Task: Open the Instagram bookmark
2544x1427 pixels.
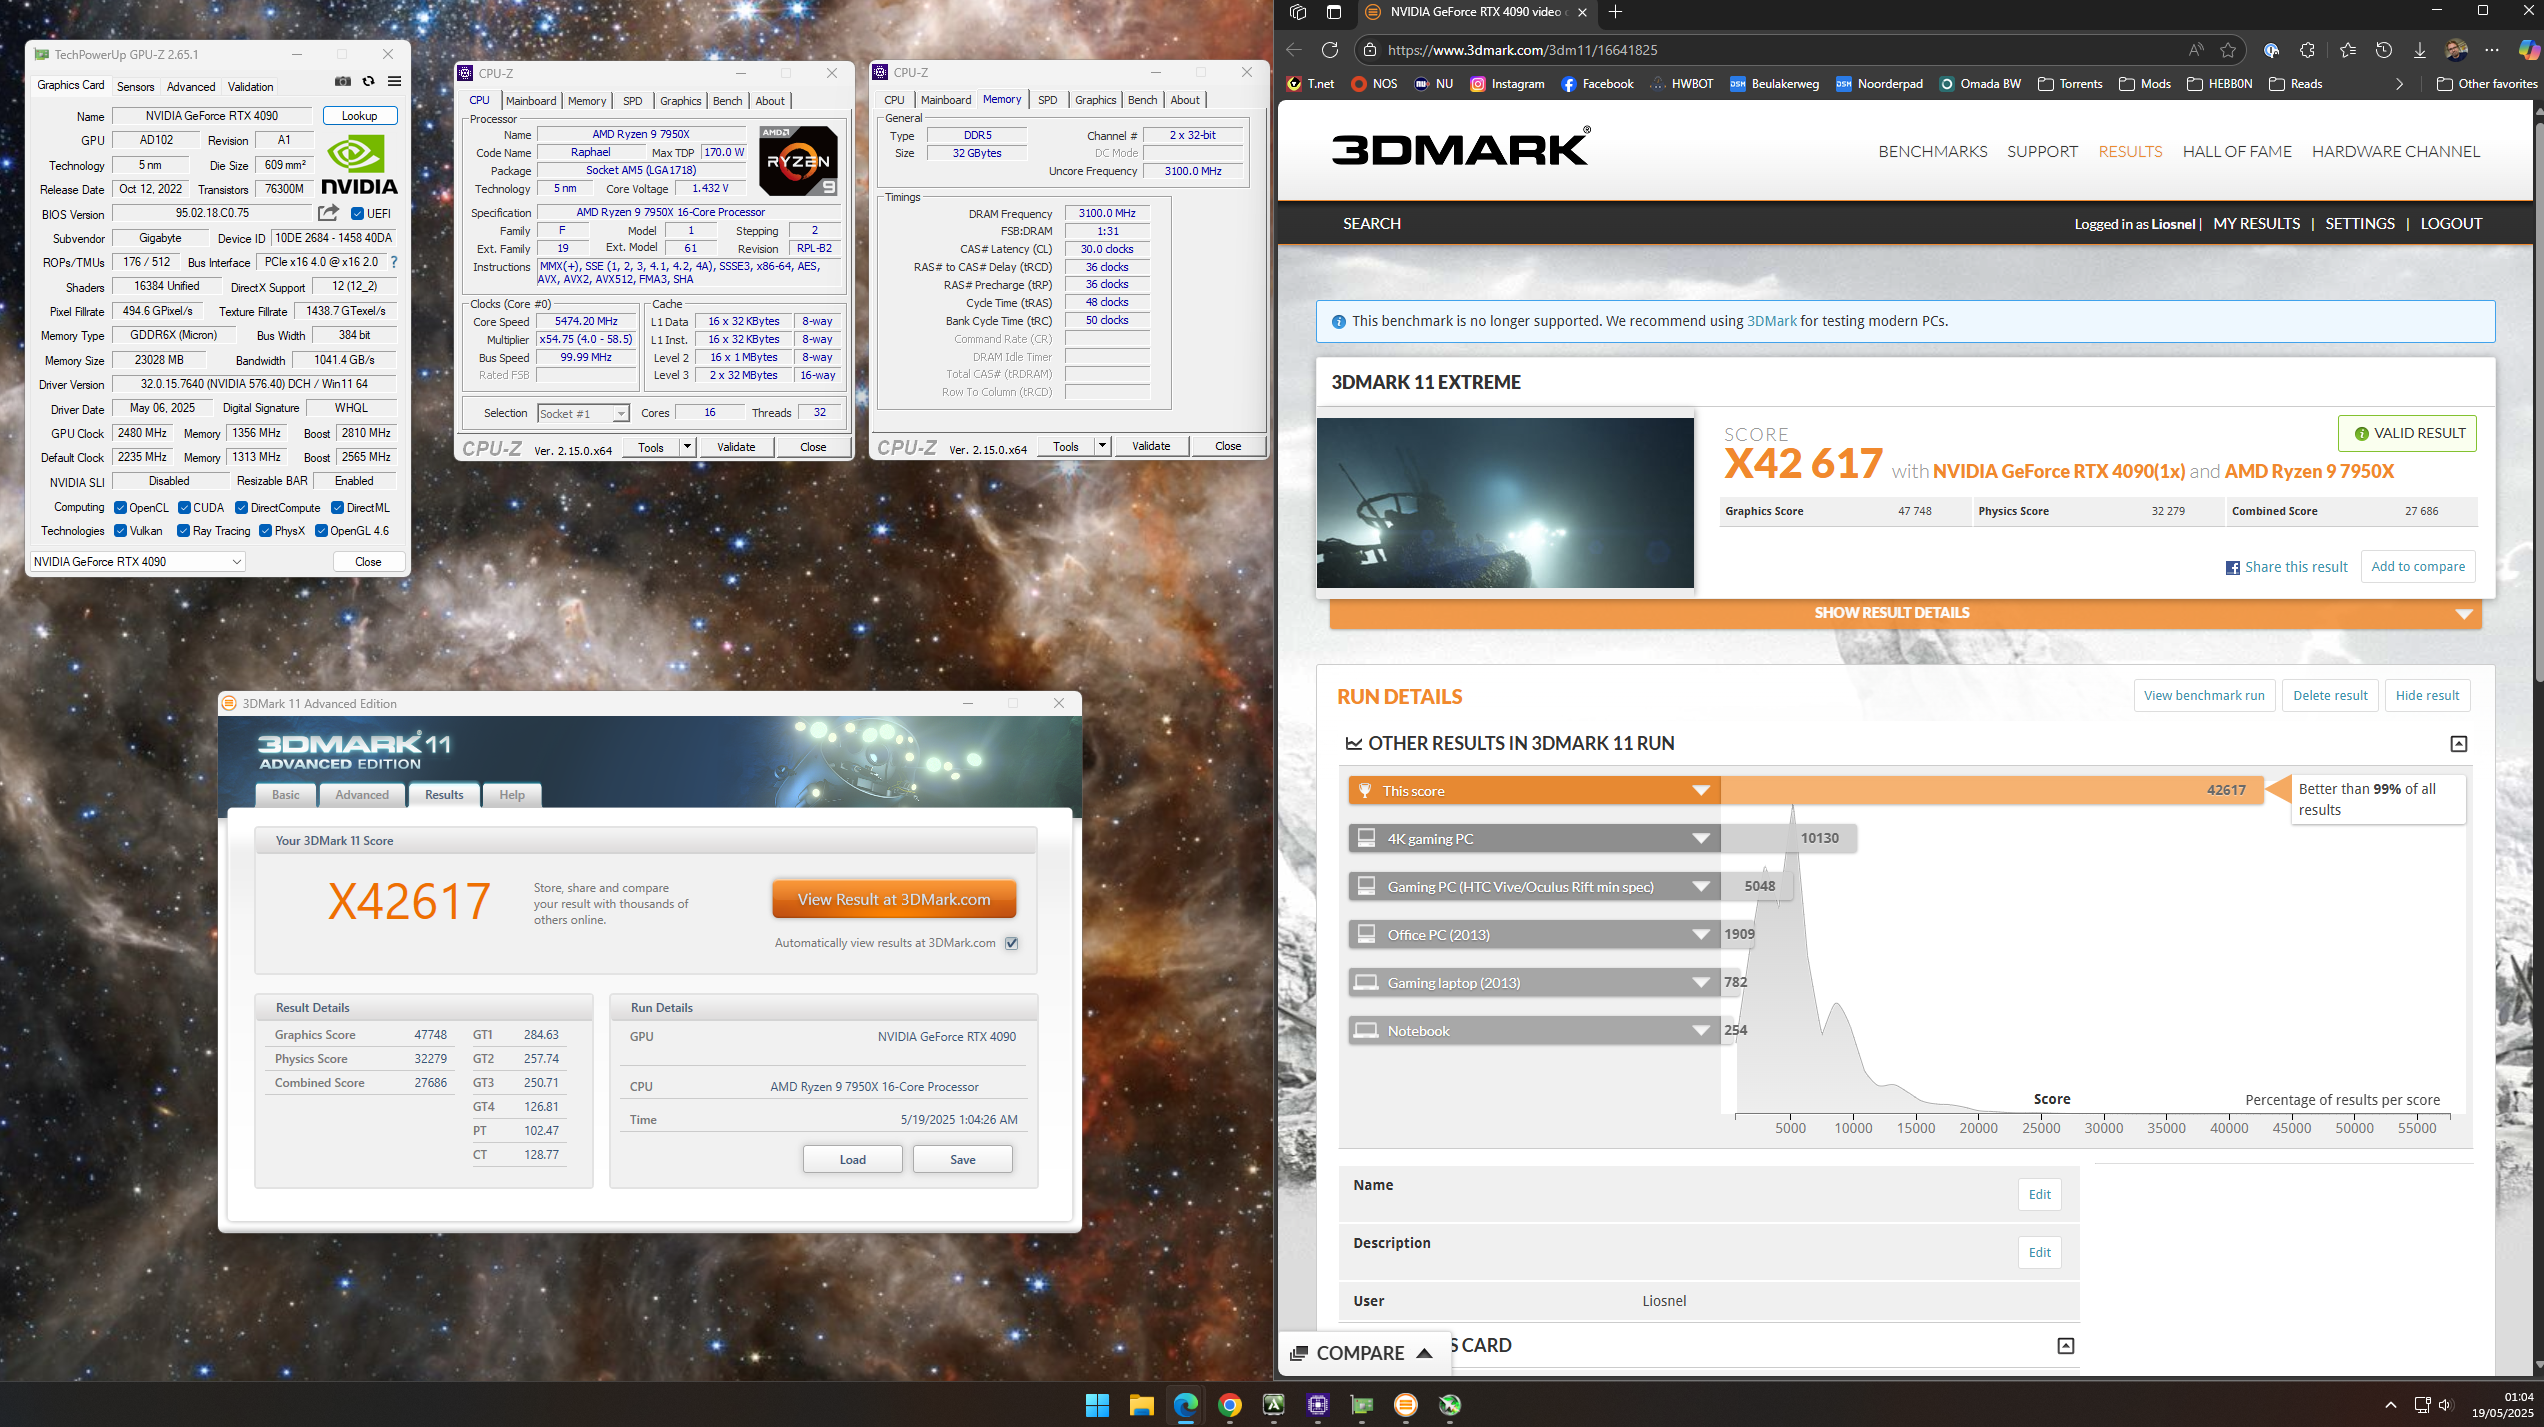Action: (1507, 84)
